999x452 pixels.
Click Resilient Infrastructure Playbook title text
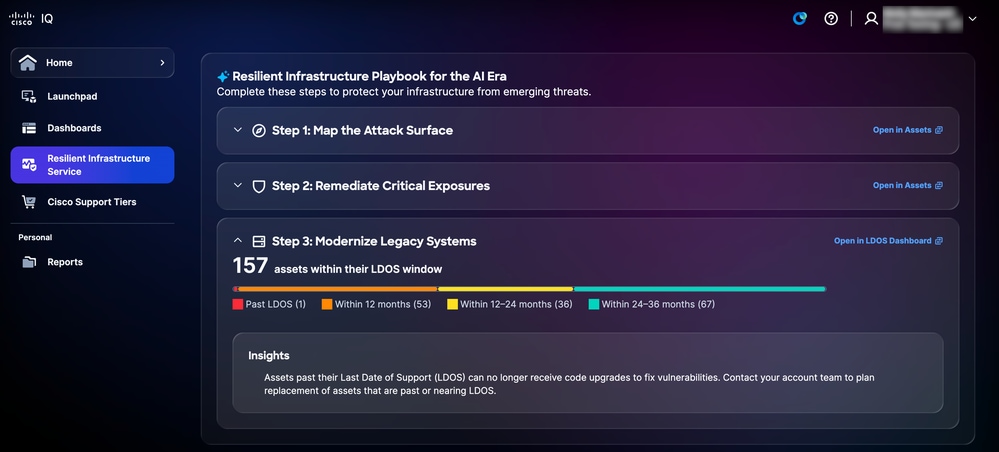pyautogui.click(x=370, y=77)
